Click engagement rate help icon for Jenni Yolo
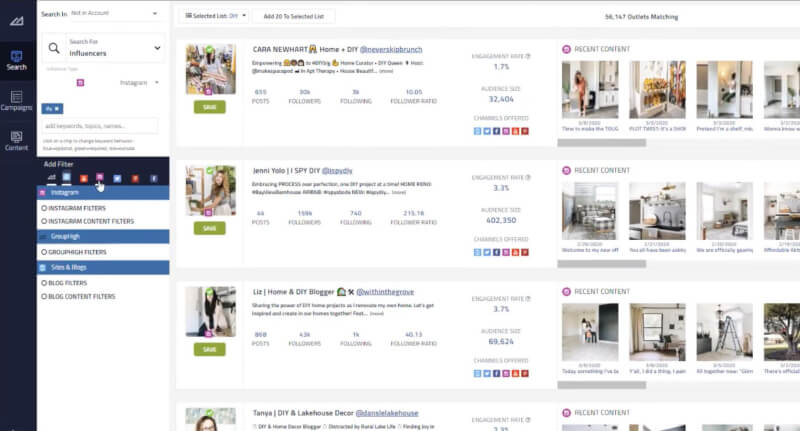The image size is (800, 431). pos(528,178)
